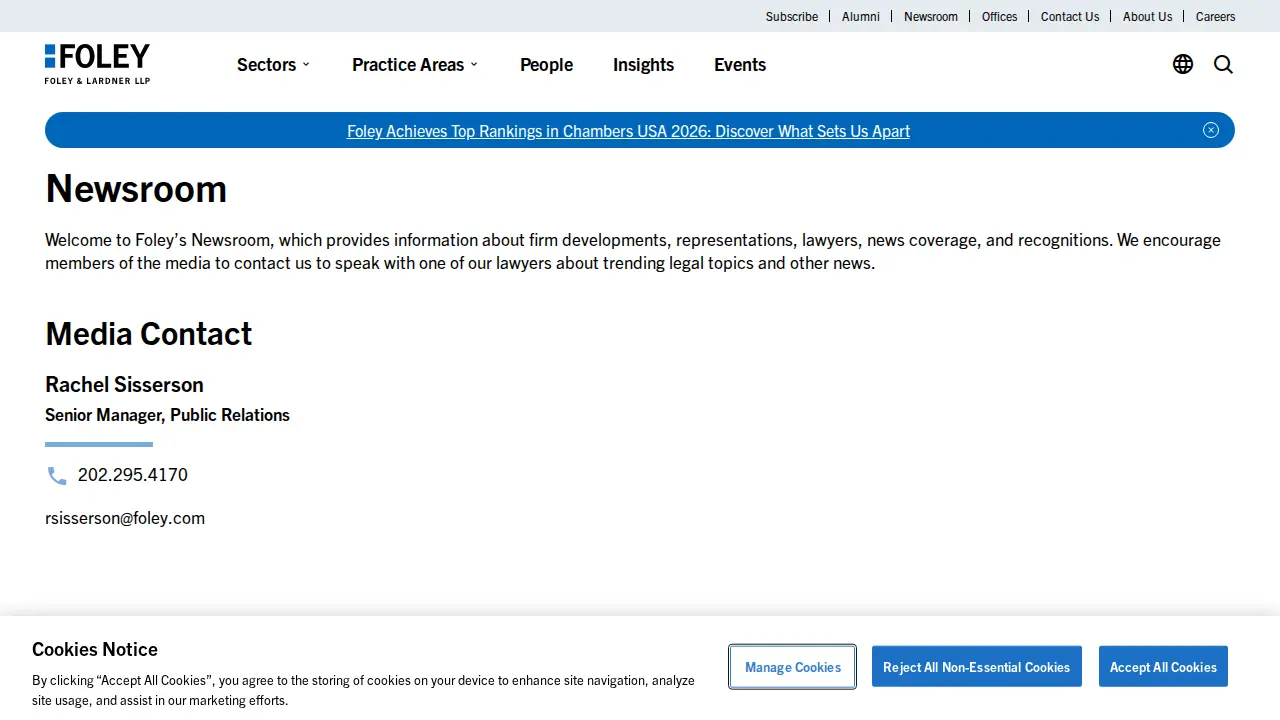This screenshot has width=1280, height=720.
Task: Open the Events section
Action: [740, 64]
